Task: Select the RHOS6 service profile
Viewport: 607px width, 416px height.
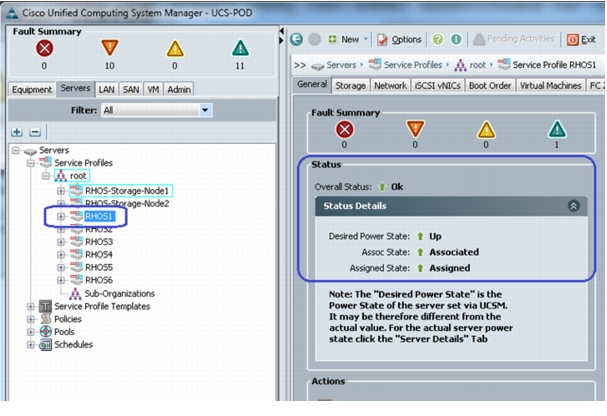Action: tap(99, 280)
